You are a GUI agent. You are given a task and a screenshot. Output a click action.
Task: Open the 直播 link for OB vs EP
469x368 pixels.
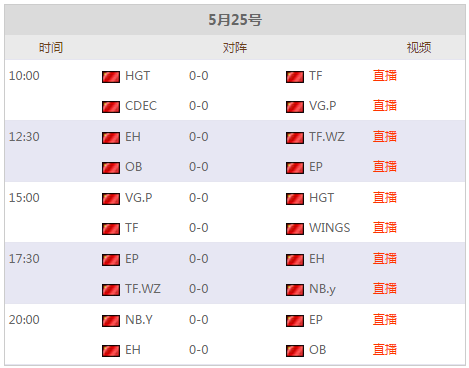[x=385, y=167]
